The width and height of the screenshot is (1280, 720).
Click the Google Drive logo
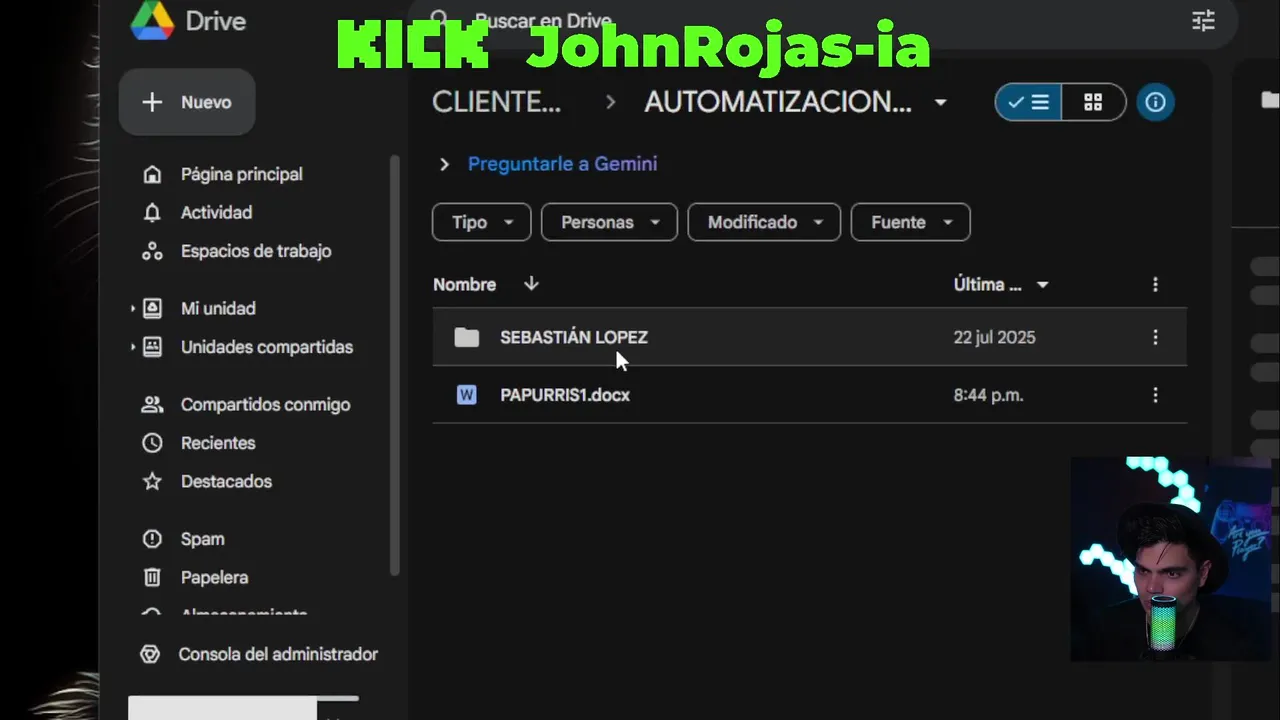pos(152,20)
